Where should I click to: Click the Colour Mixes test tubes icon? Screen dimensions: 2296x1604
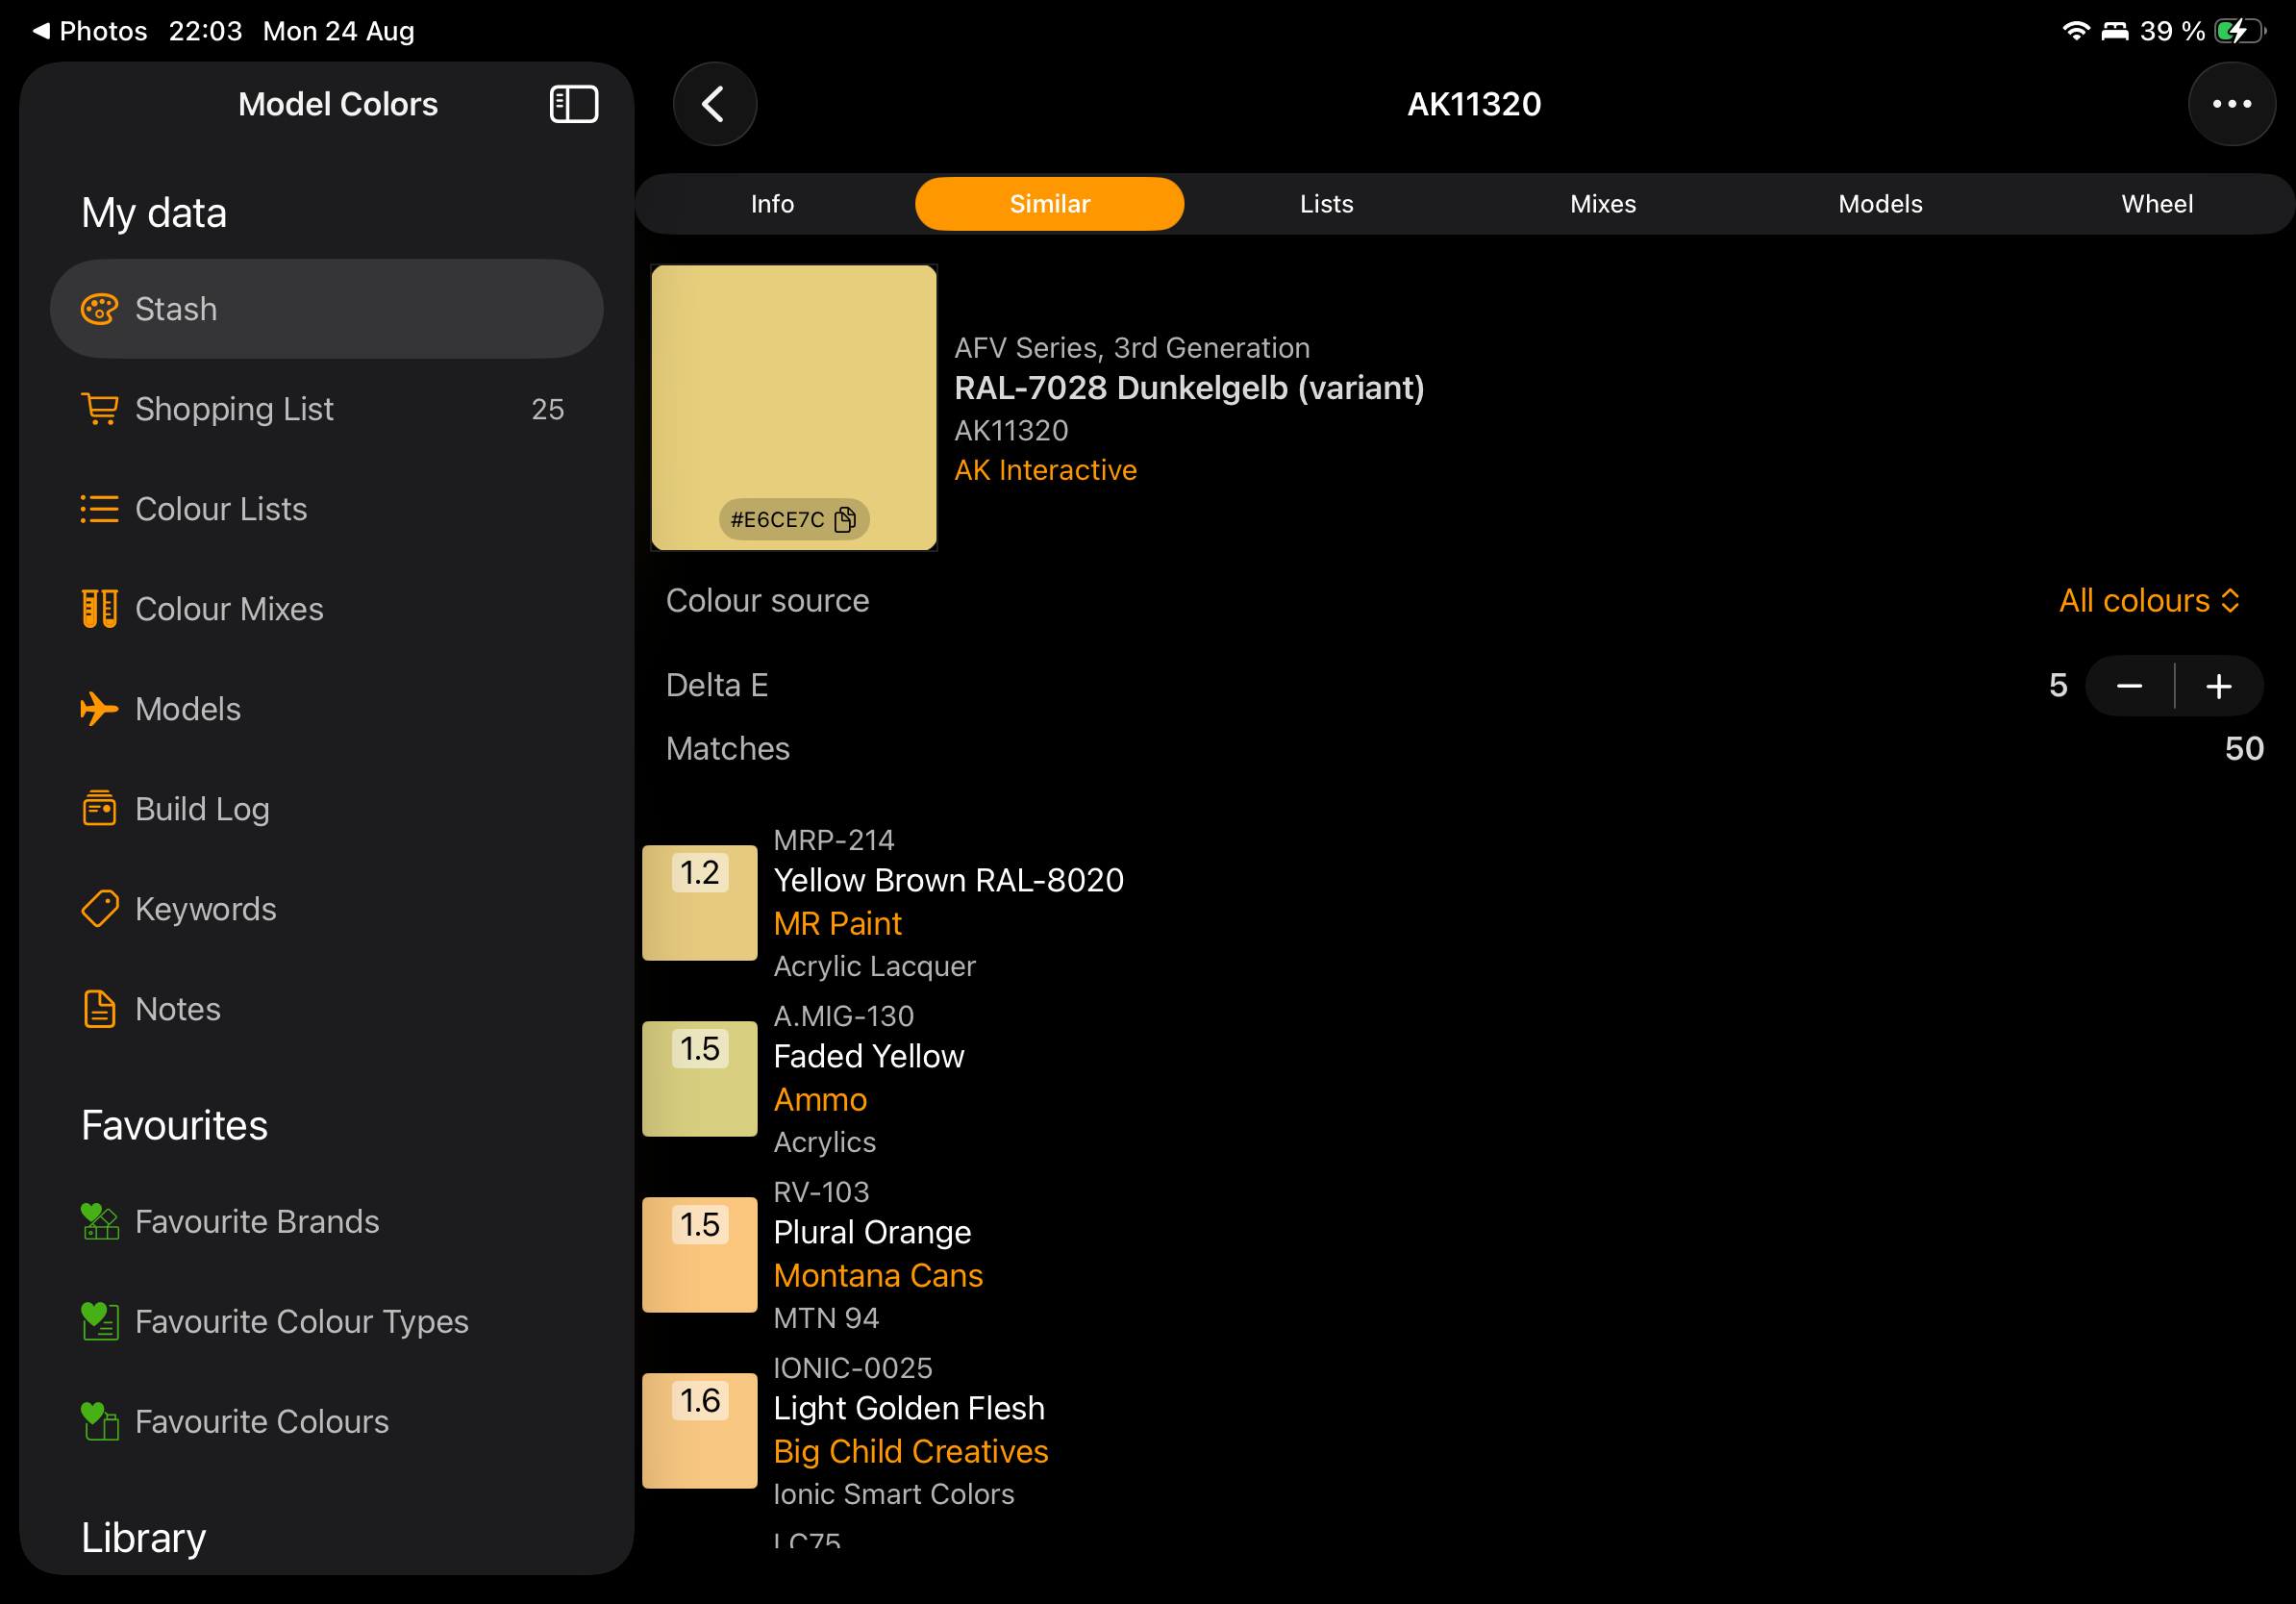(x=99, y=609)
